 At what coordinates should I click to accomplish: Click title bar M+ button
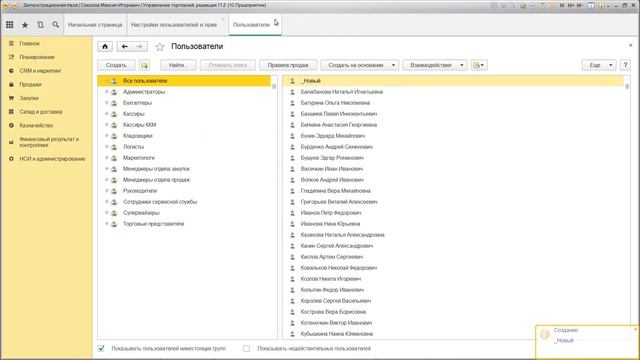[x=571, y=5]
